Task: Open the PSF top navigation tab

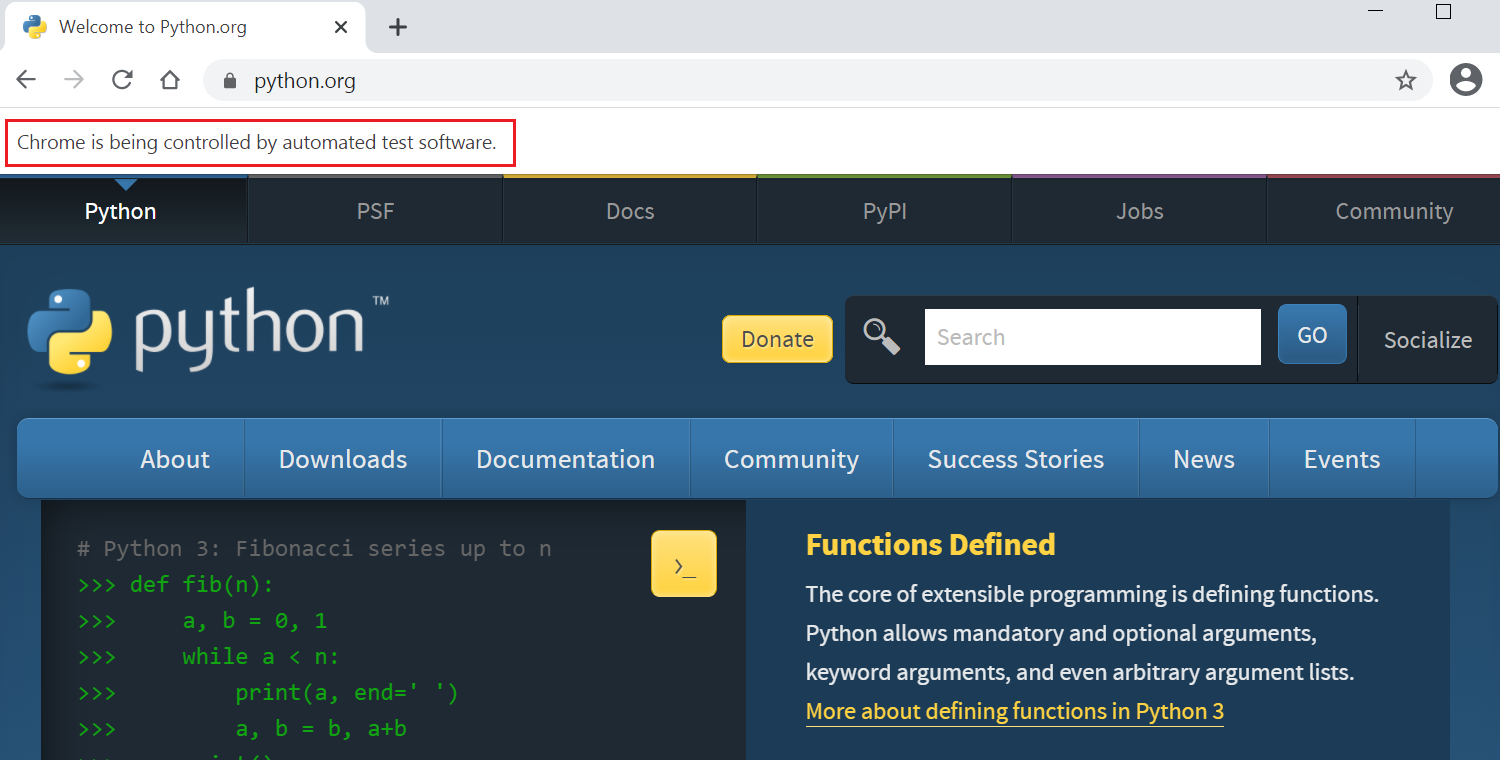Action: point(375,211)
